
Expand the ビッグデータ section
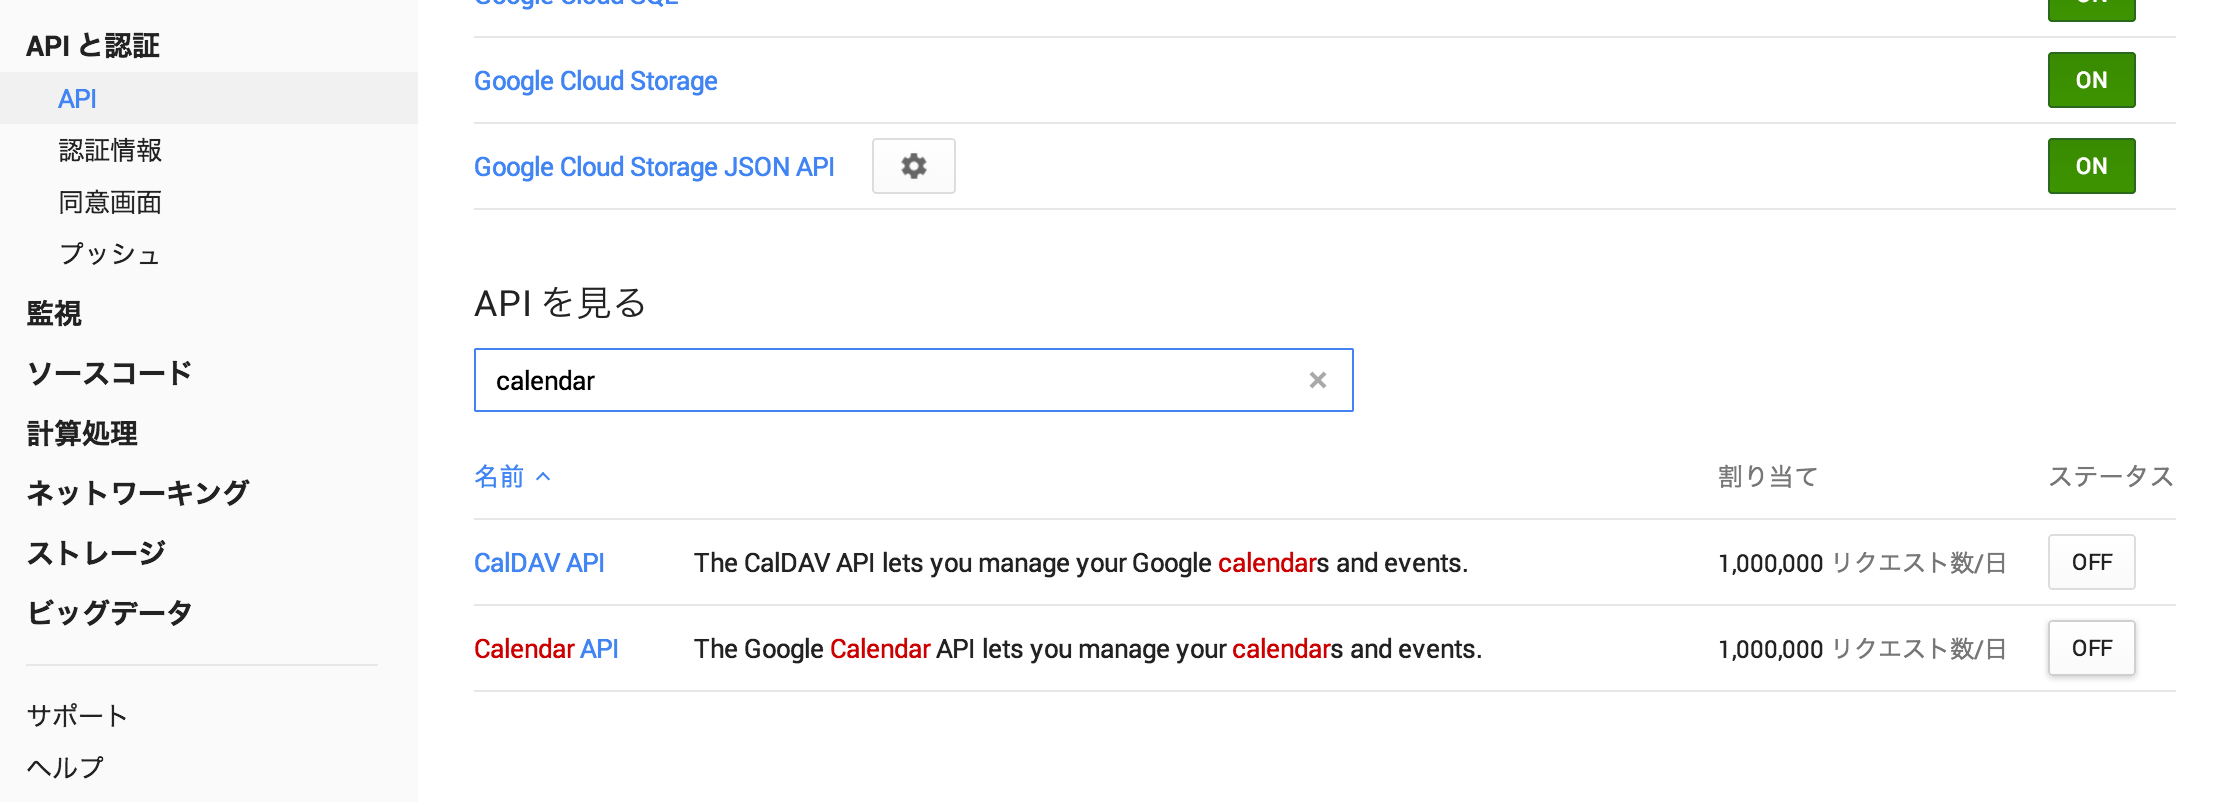click(109, 612)
